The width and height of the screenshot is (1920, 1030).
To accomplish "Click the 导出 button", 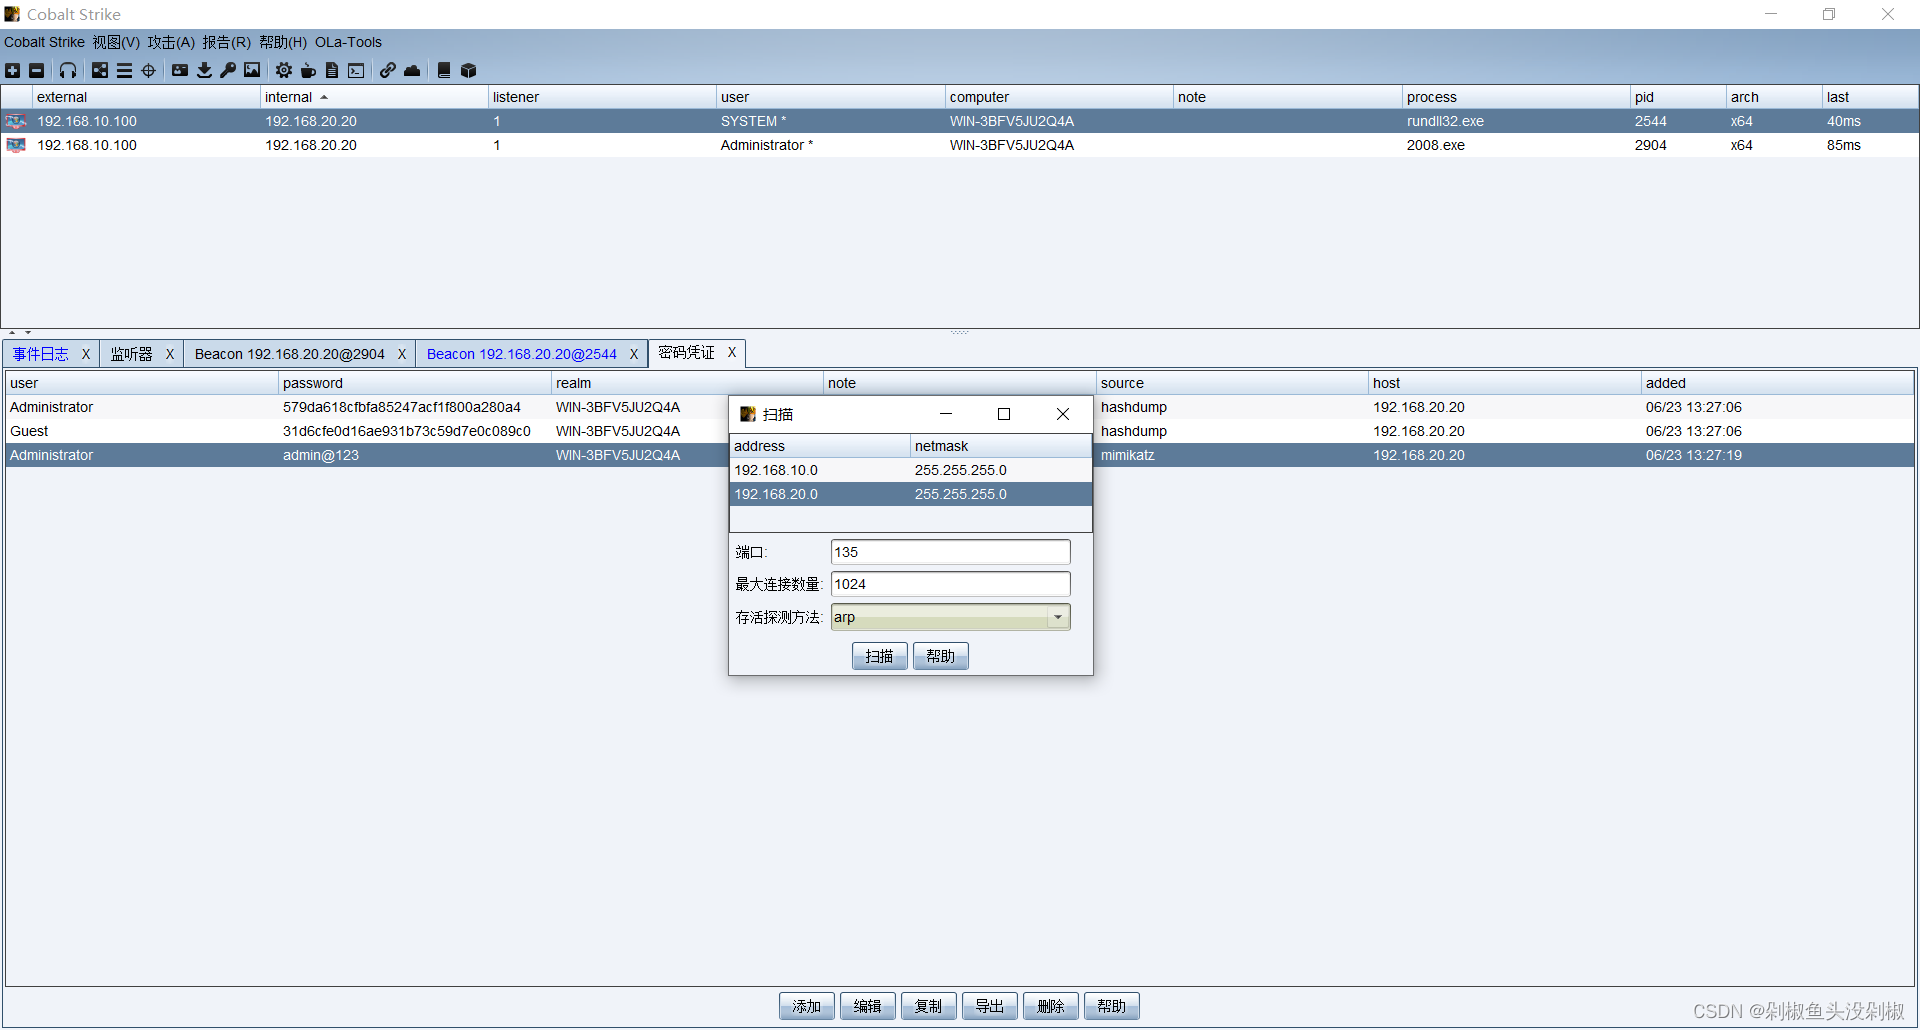I will 990,1006.
